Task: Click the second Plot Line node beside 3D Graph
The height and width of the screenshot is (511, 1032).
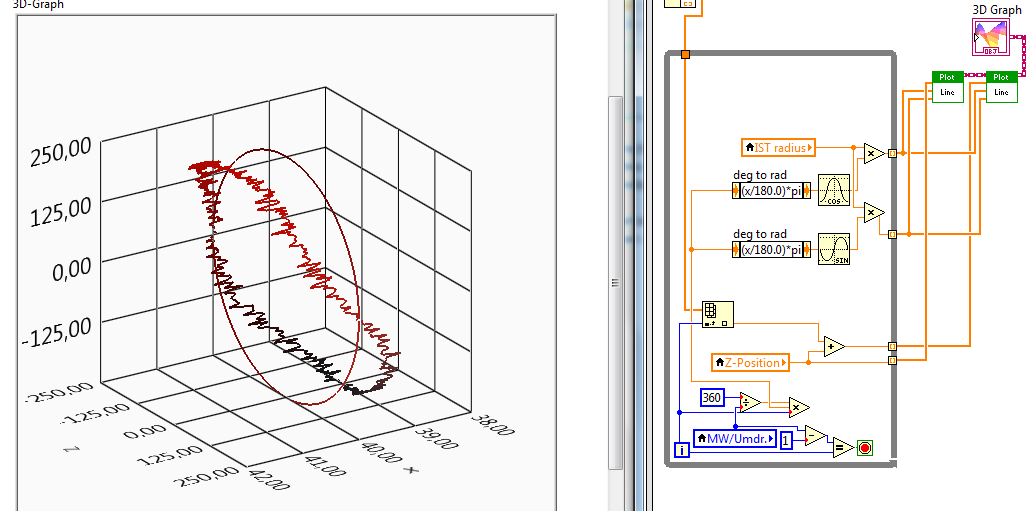Action: (x=1001, y=86)
